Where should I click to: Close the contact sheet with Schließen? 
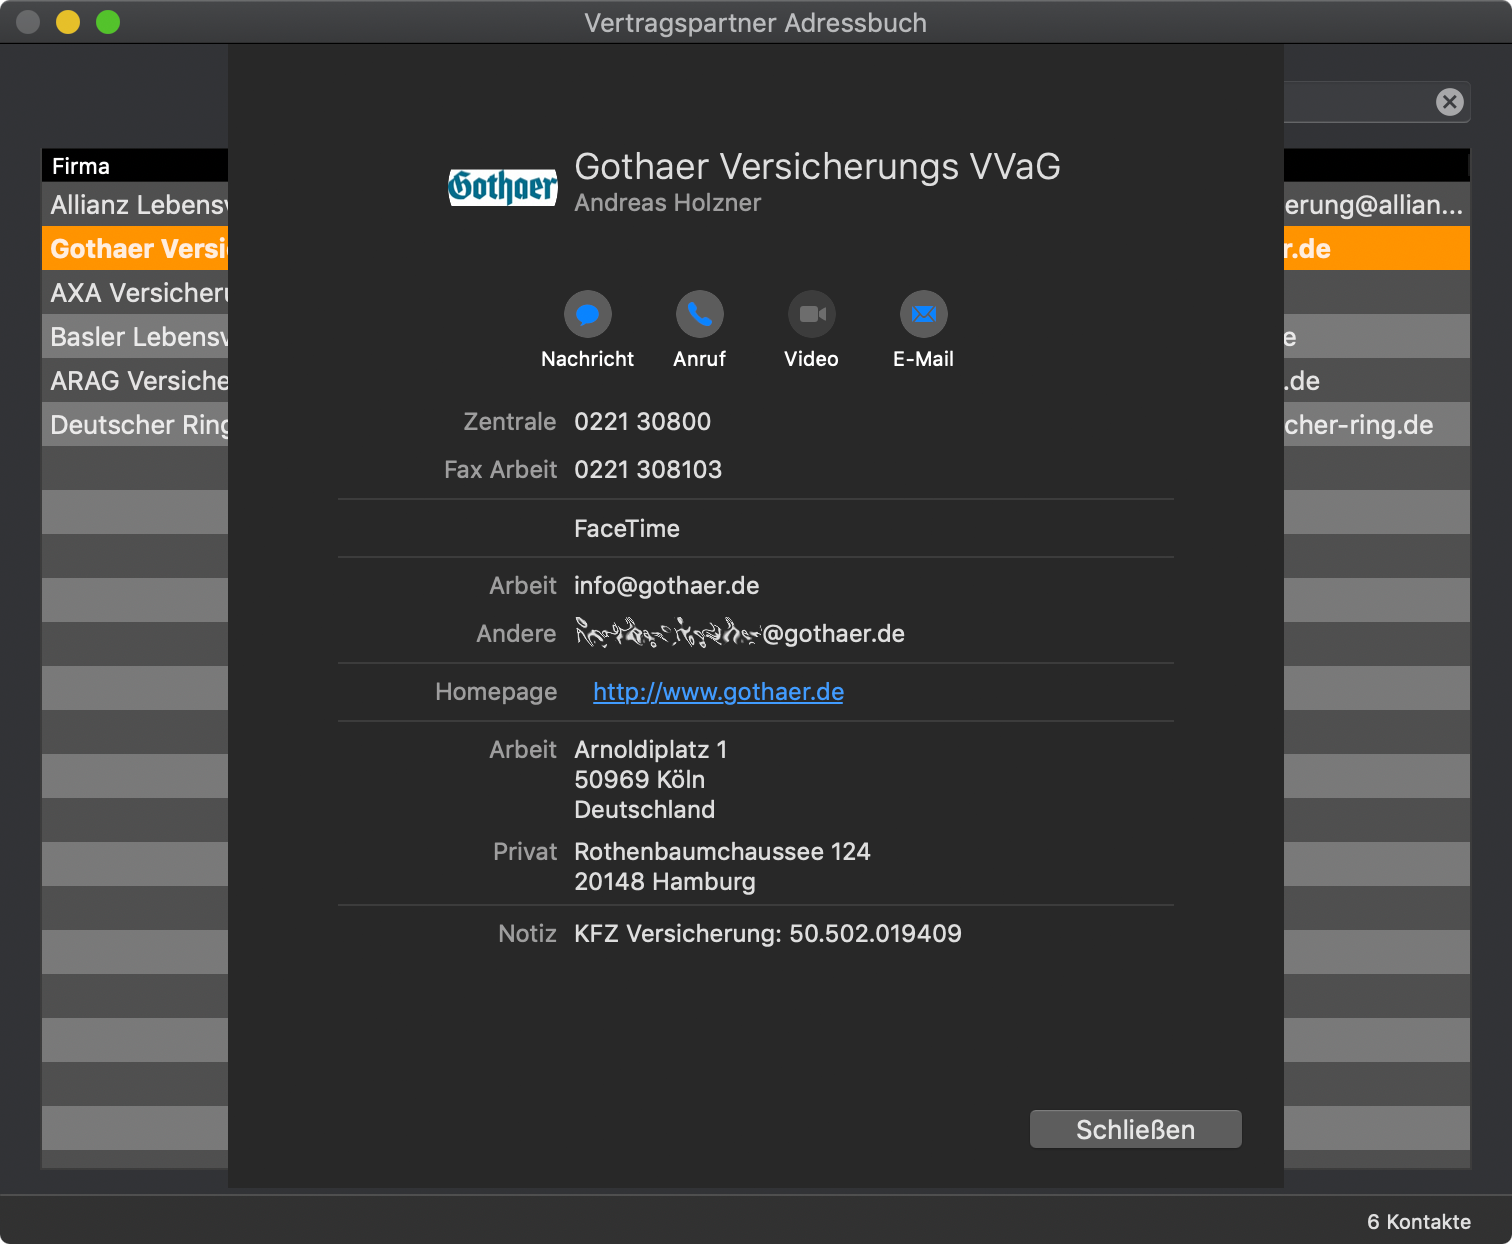[1136, 1130]
